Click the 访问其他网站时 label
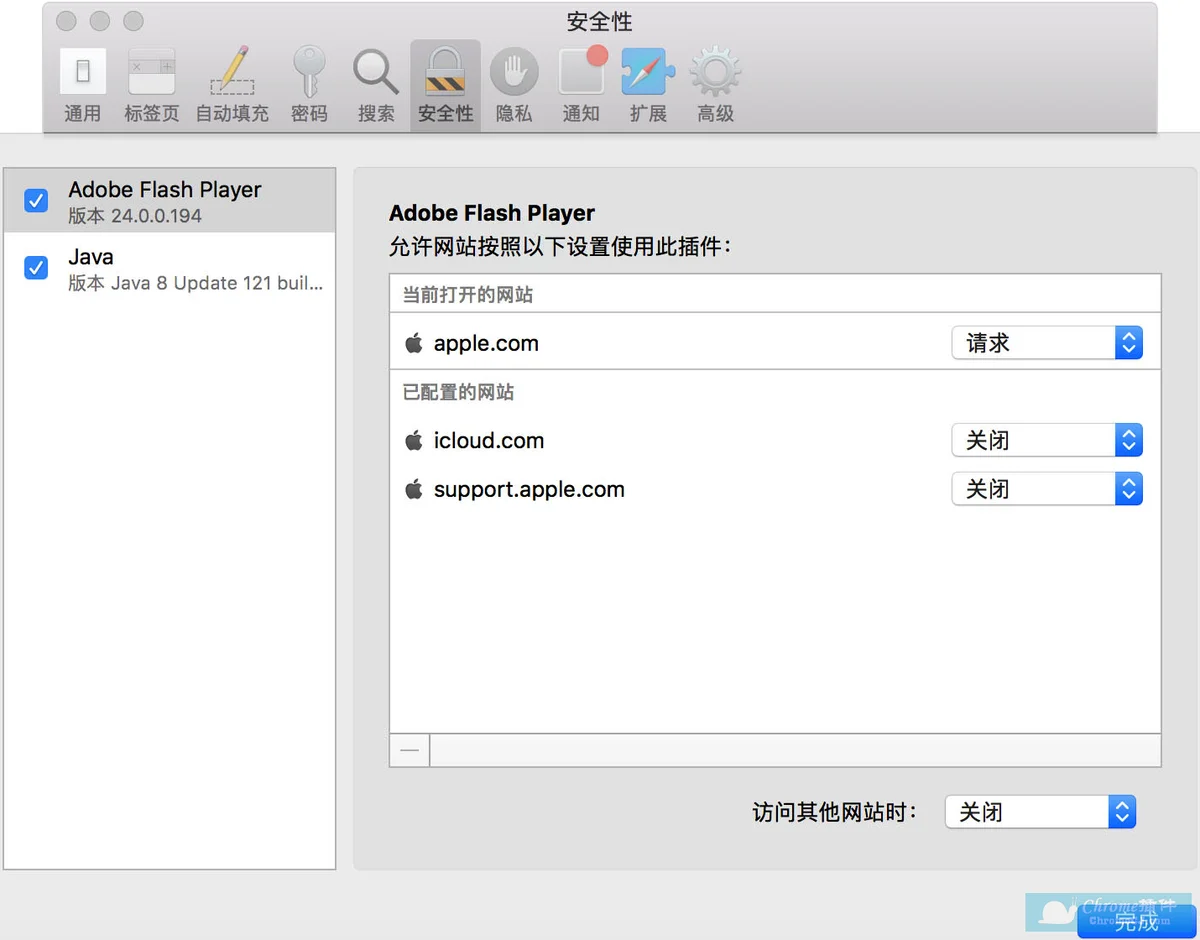The image size is (1200, 940). 835,812
